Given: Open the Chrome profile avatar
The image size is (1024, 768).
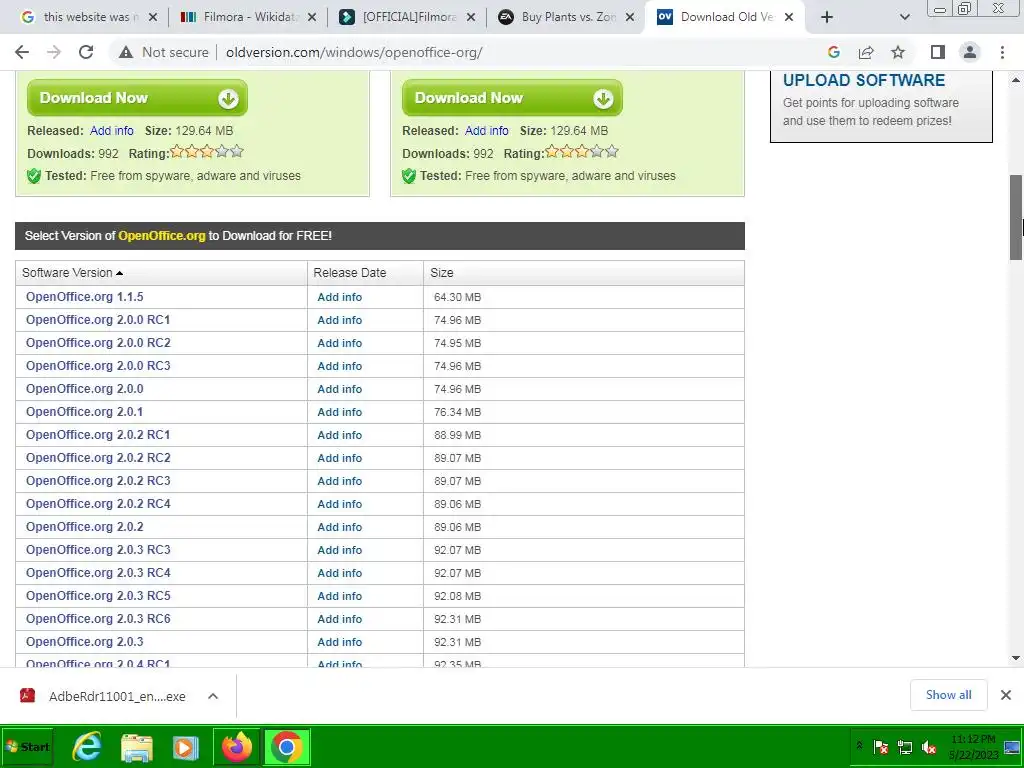Looking at the screenshot, I should click(x=970, y=52).
